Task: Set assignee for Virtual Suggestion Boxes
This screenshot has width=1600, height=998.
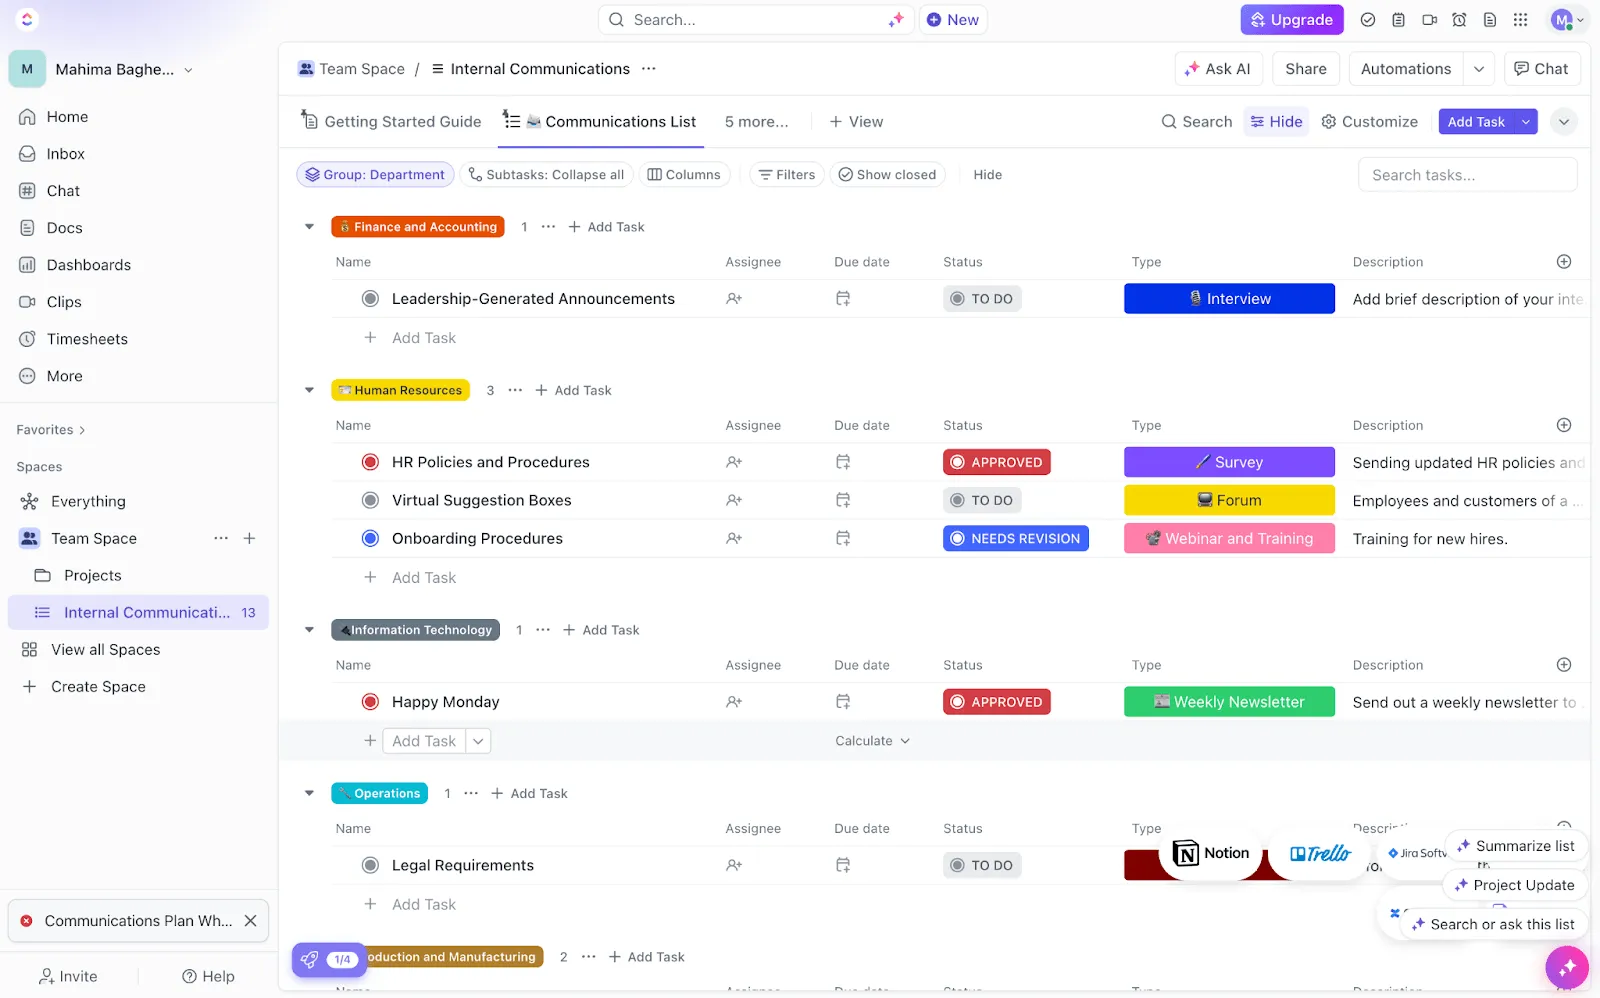Action: pyautogui.click(x=734, y=500)
